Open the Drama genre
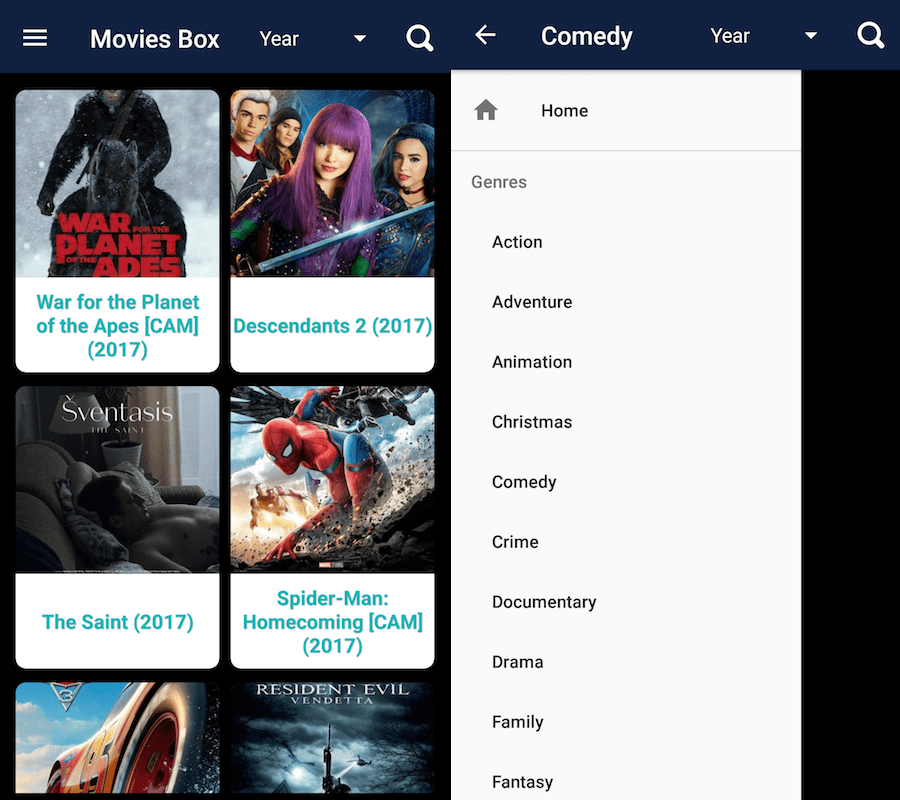This screenshot has width=900, height=800. (626, 662)
